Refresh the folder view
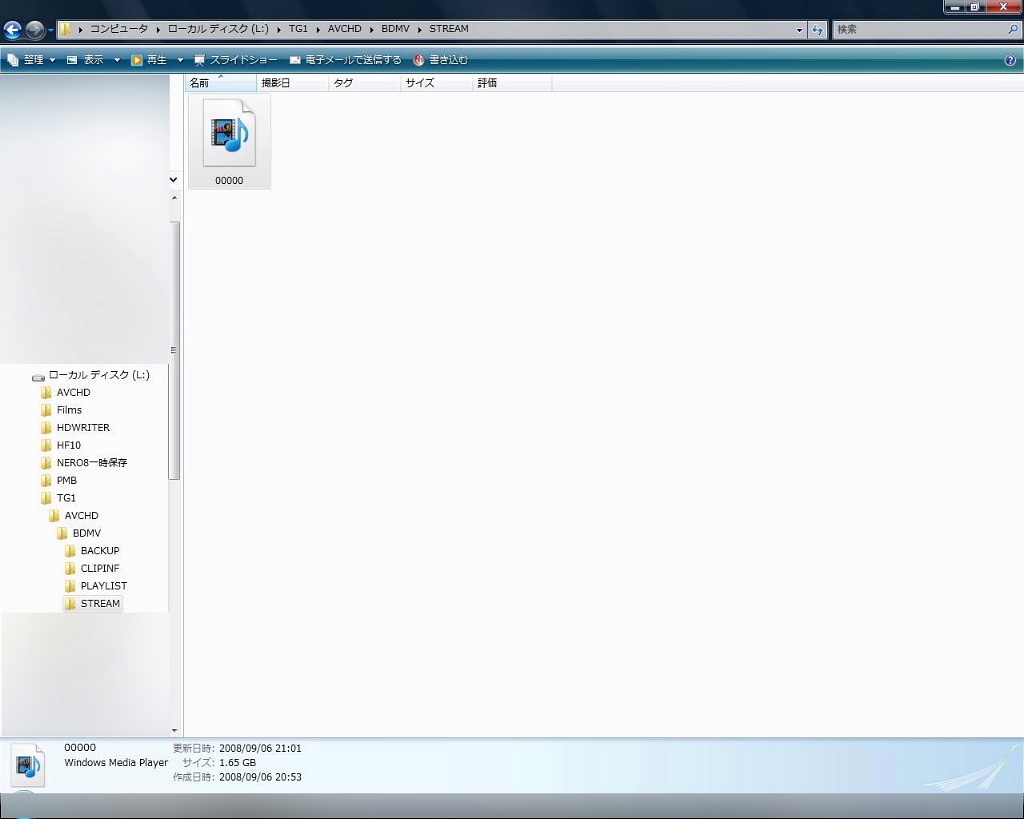The height and width of the screenshot is (819, 1024). point(817,29)
